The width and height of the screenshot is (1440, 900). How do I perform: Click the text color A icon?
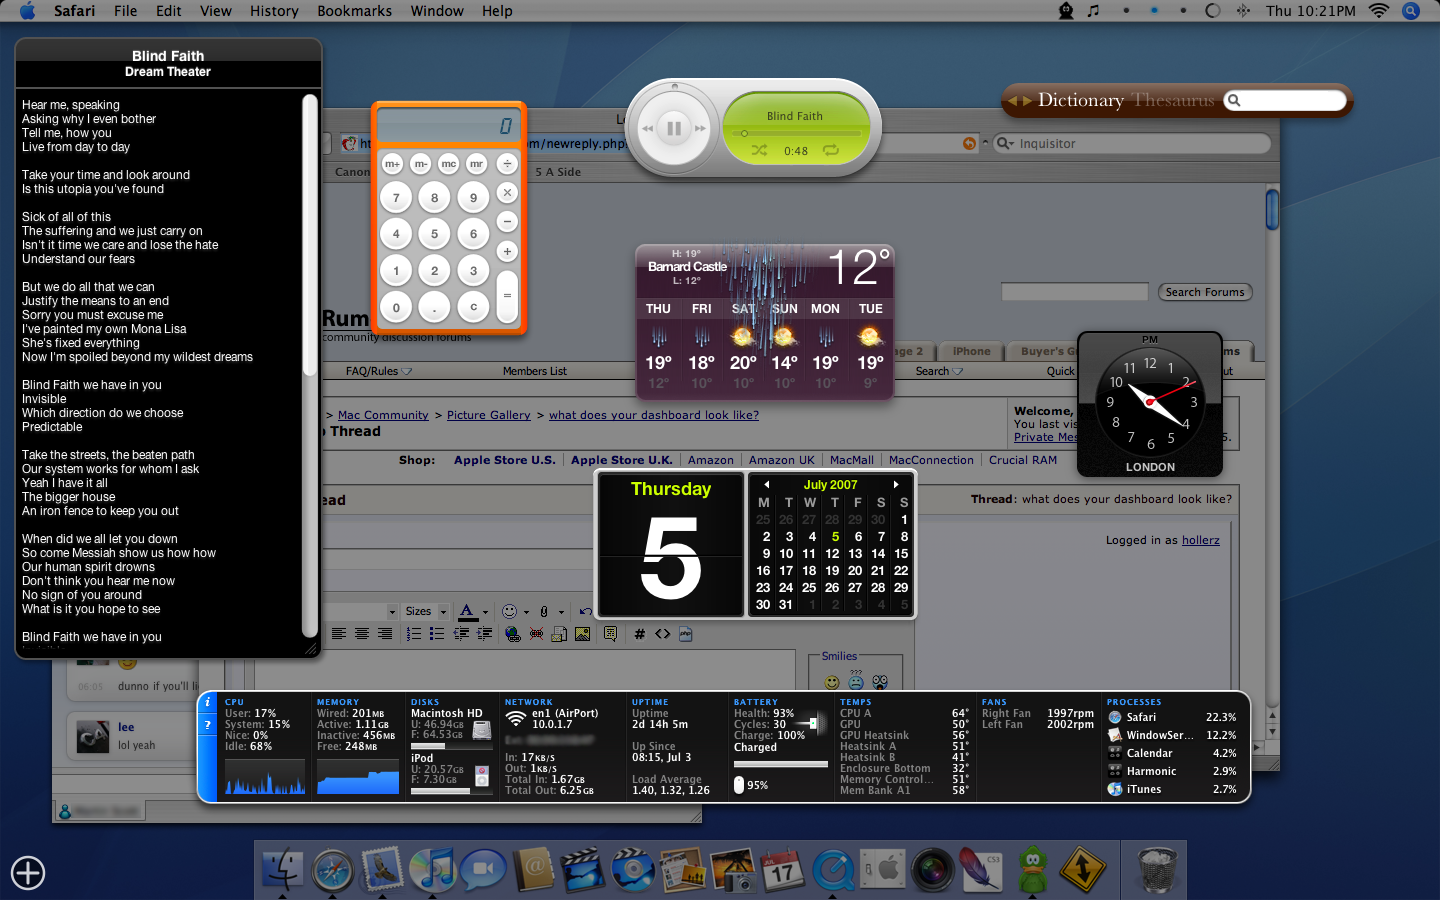click(467, 611)
